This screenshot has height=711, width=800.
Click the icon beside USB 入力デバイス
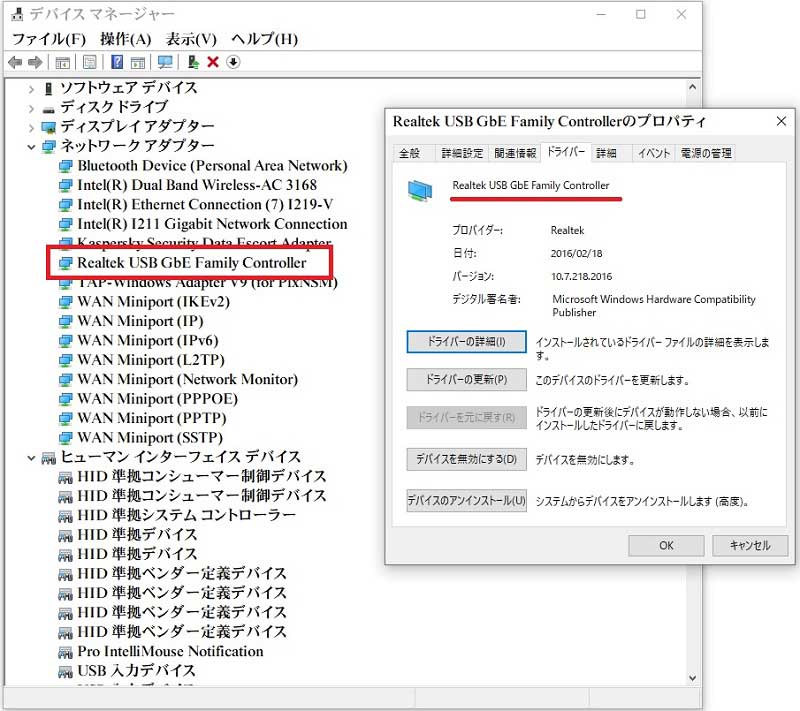65,672
